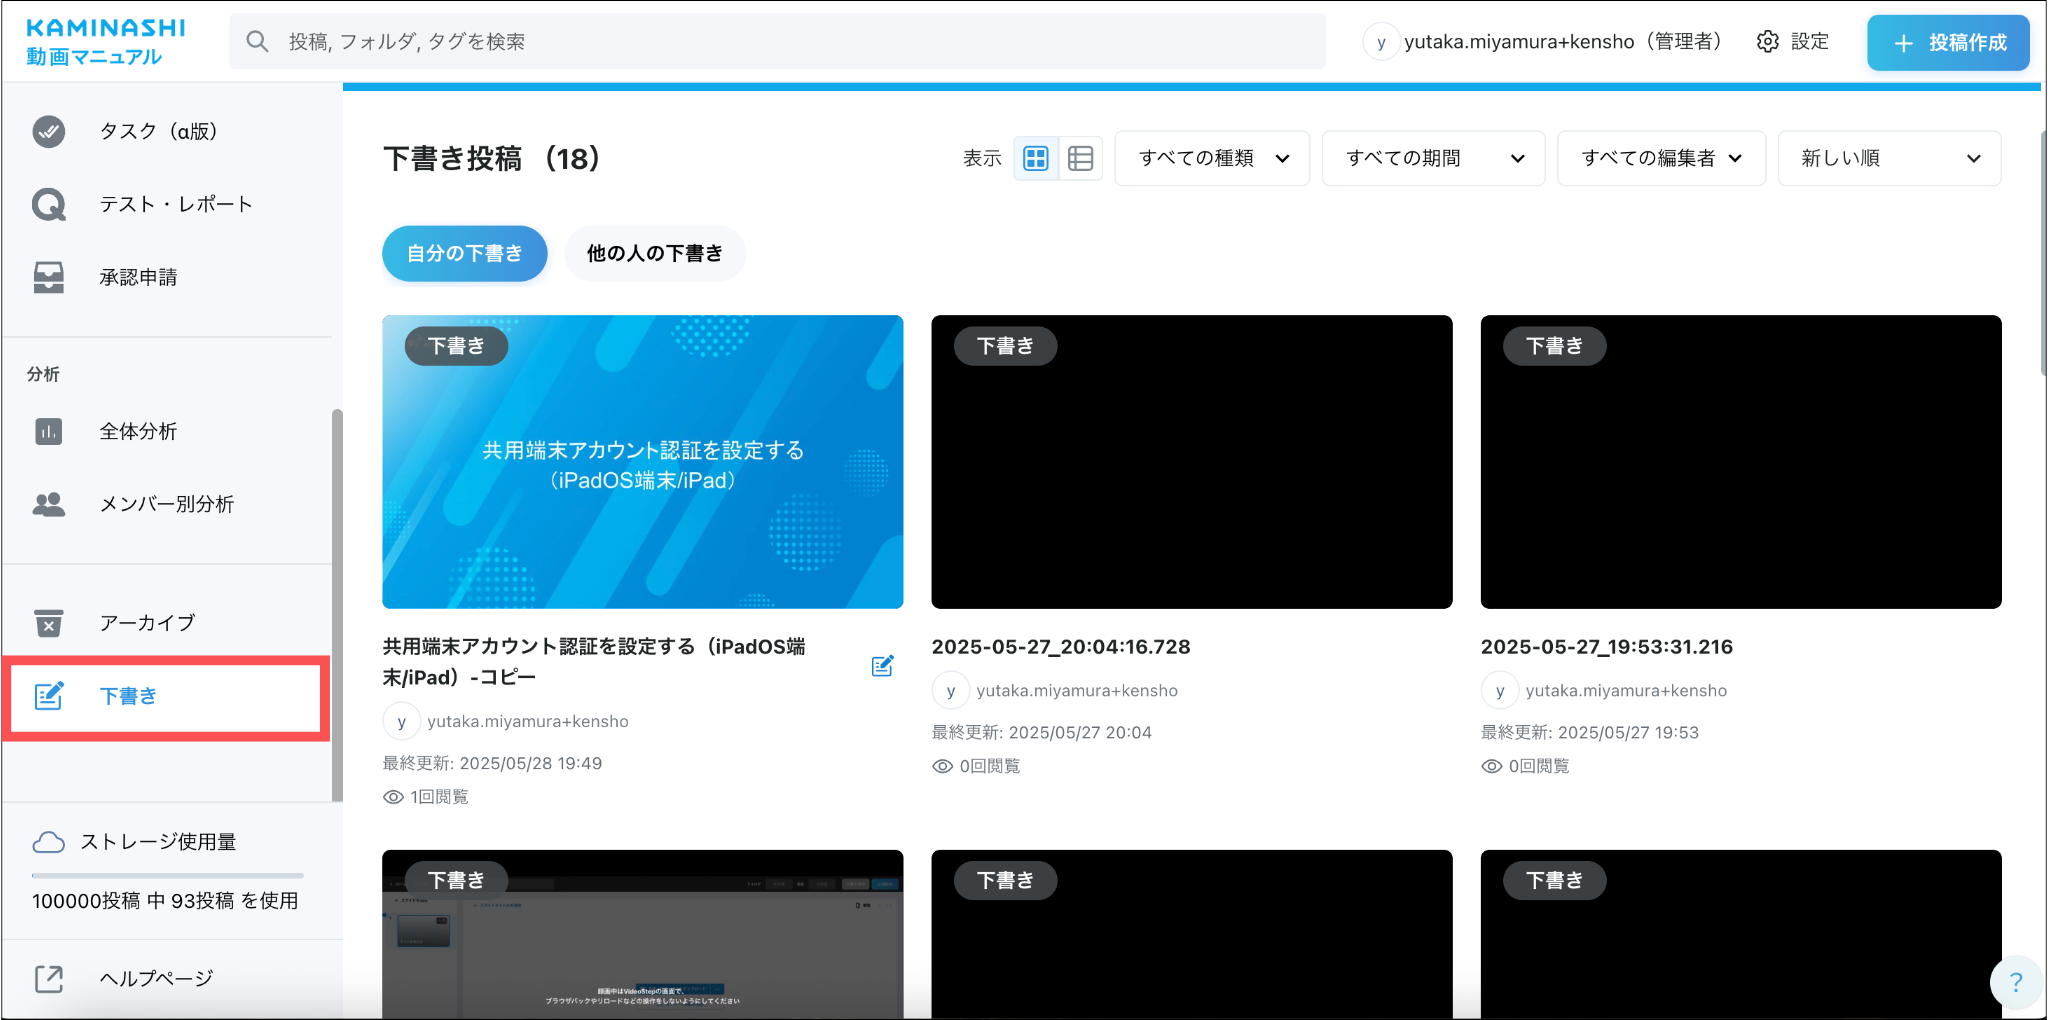This screenshot has height=1020, width=2048.
Task: Click the アーカイブ box icon
Action: tap(49, 623)
